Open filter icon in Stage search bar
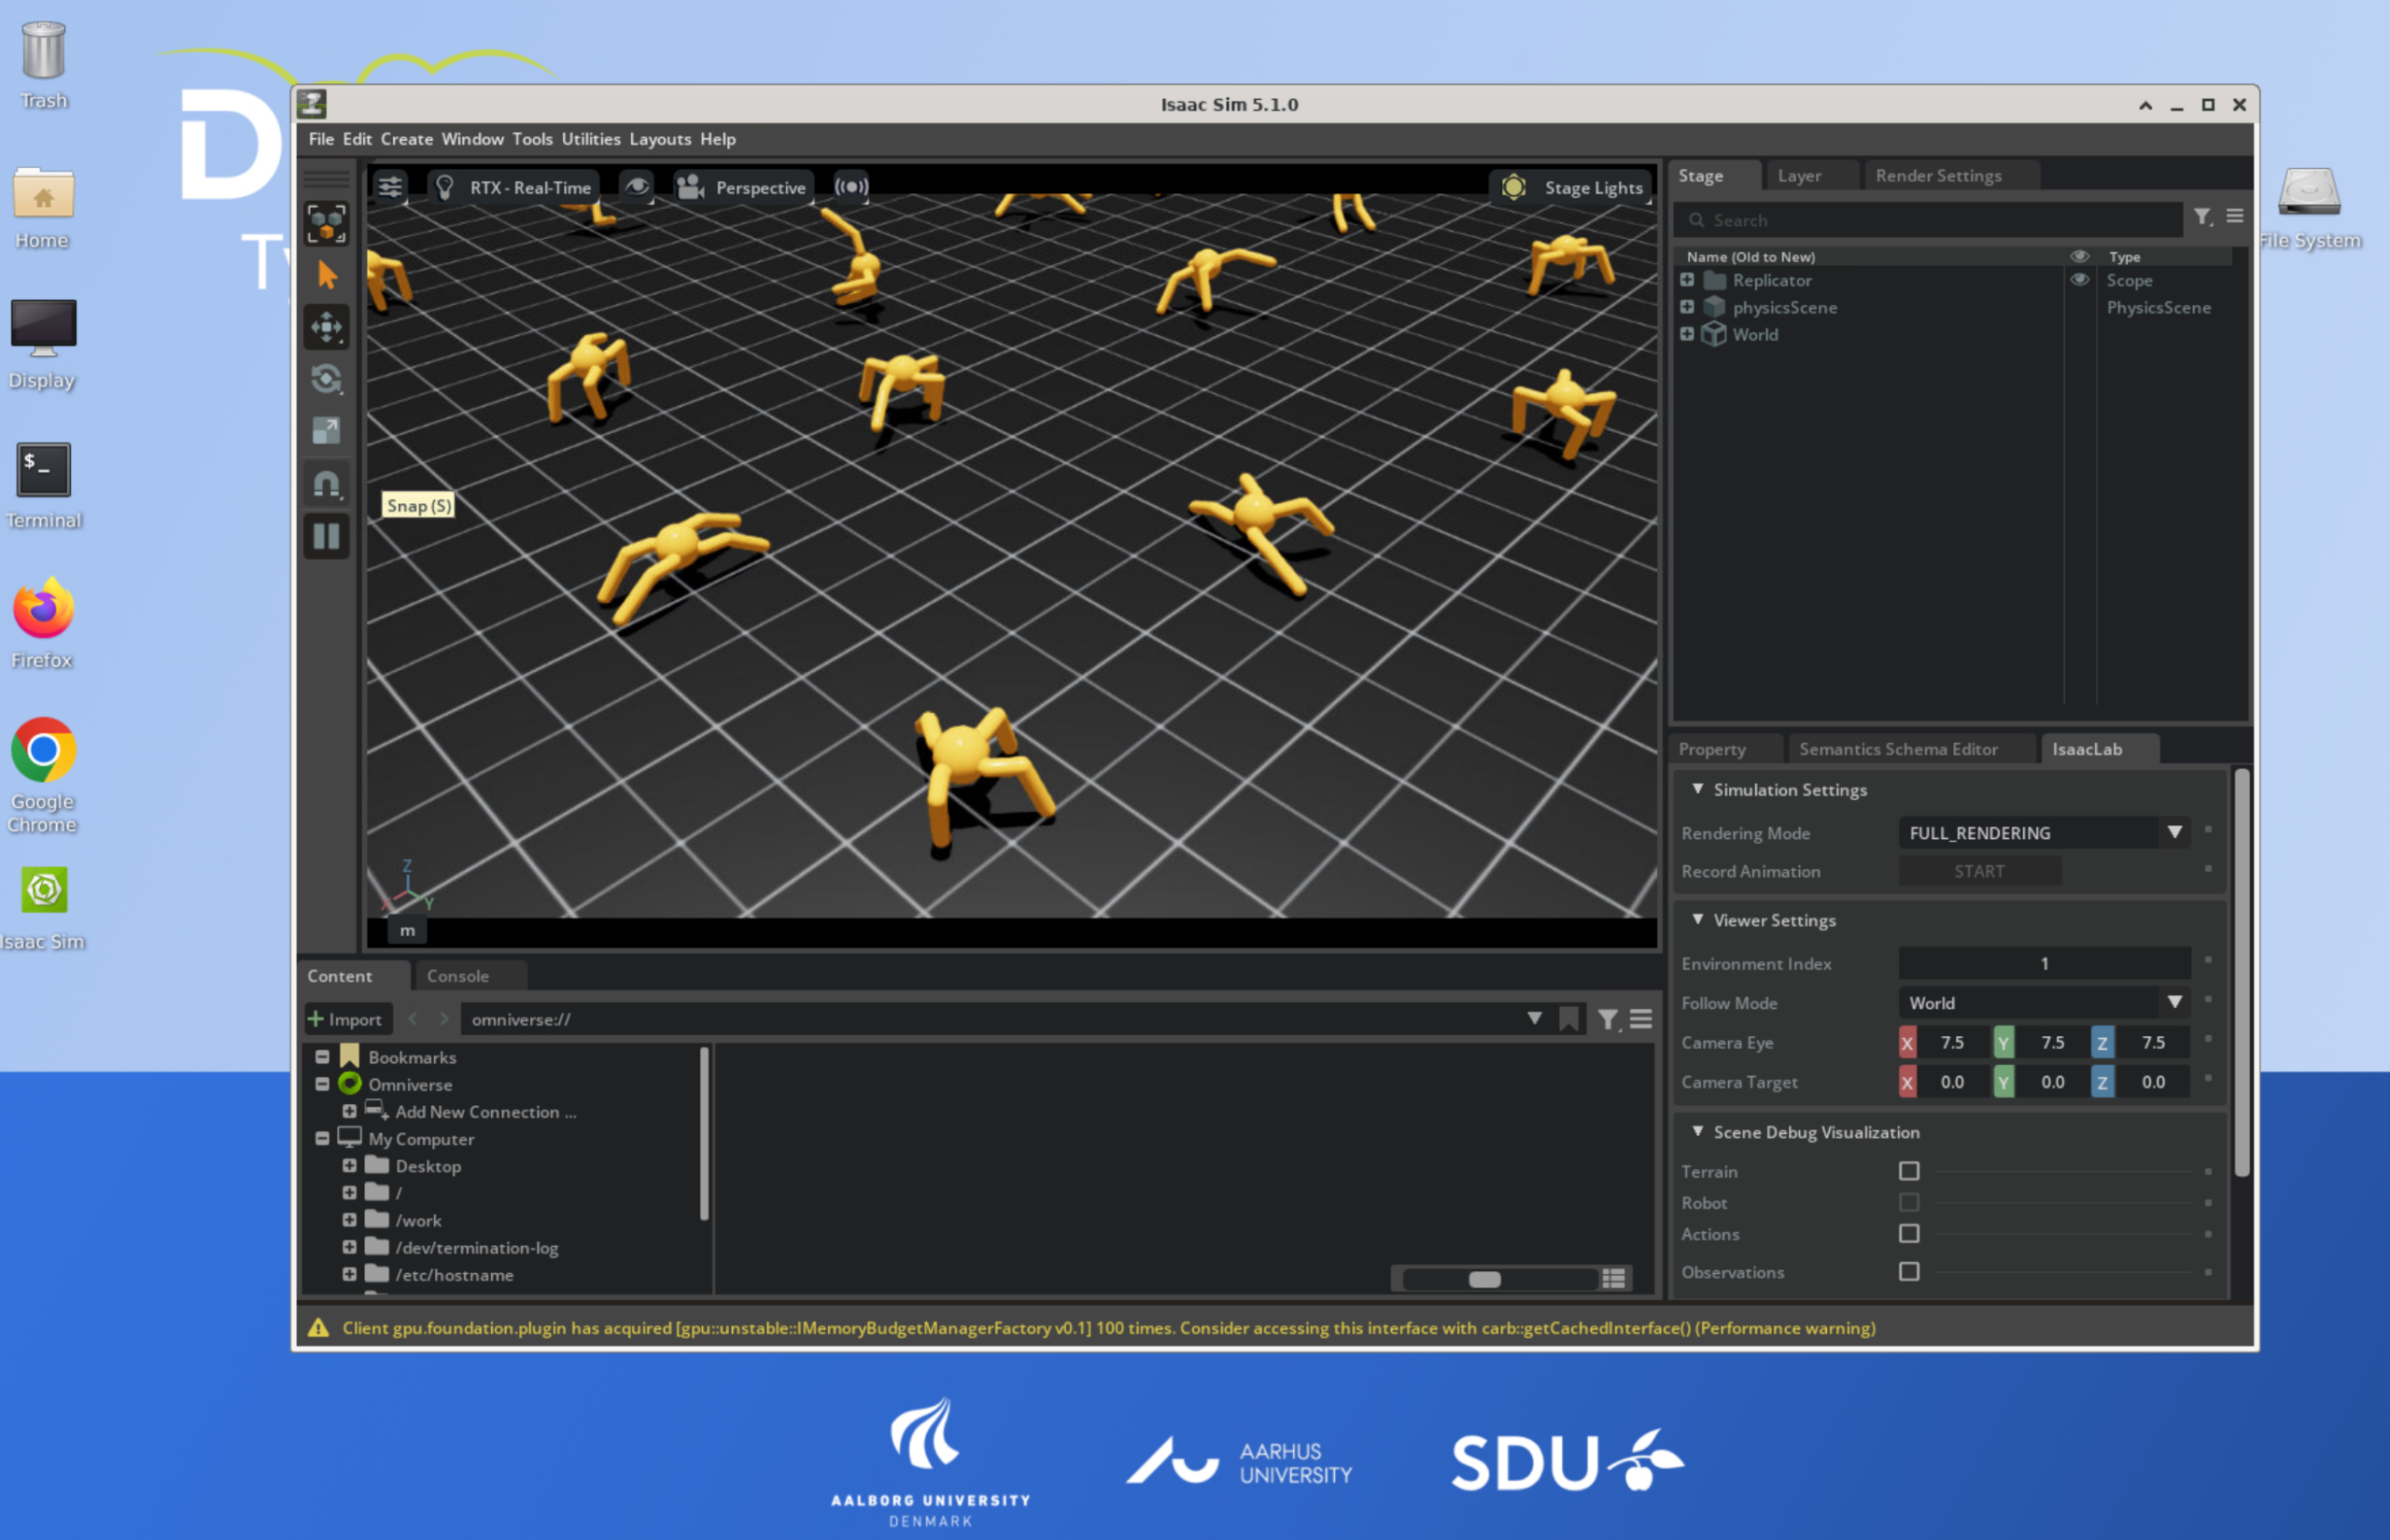2390x1540 pixels. (2202, 217)
